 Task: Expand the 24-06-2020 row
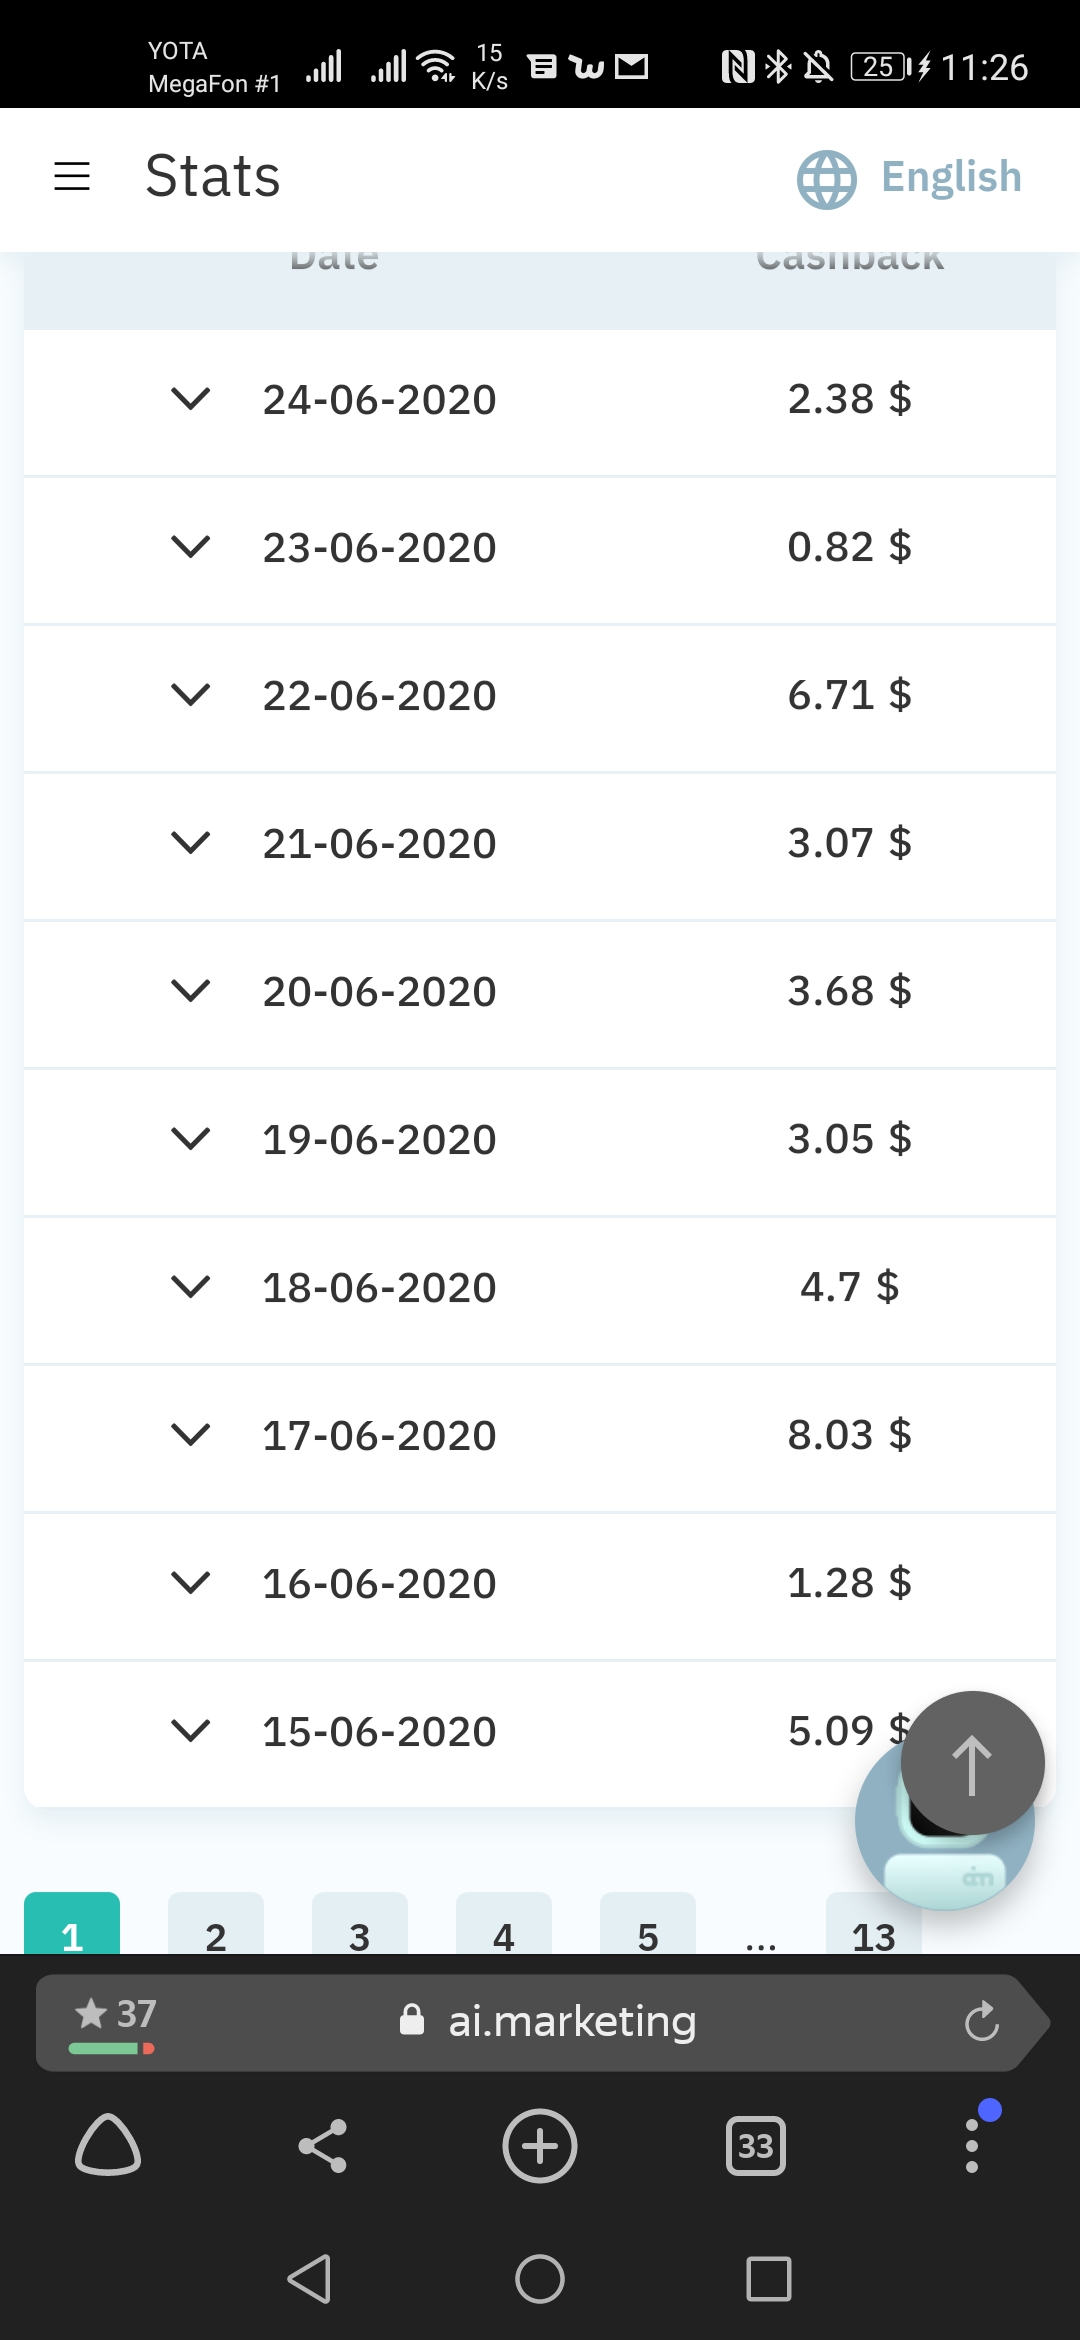pos(191,399)
